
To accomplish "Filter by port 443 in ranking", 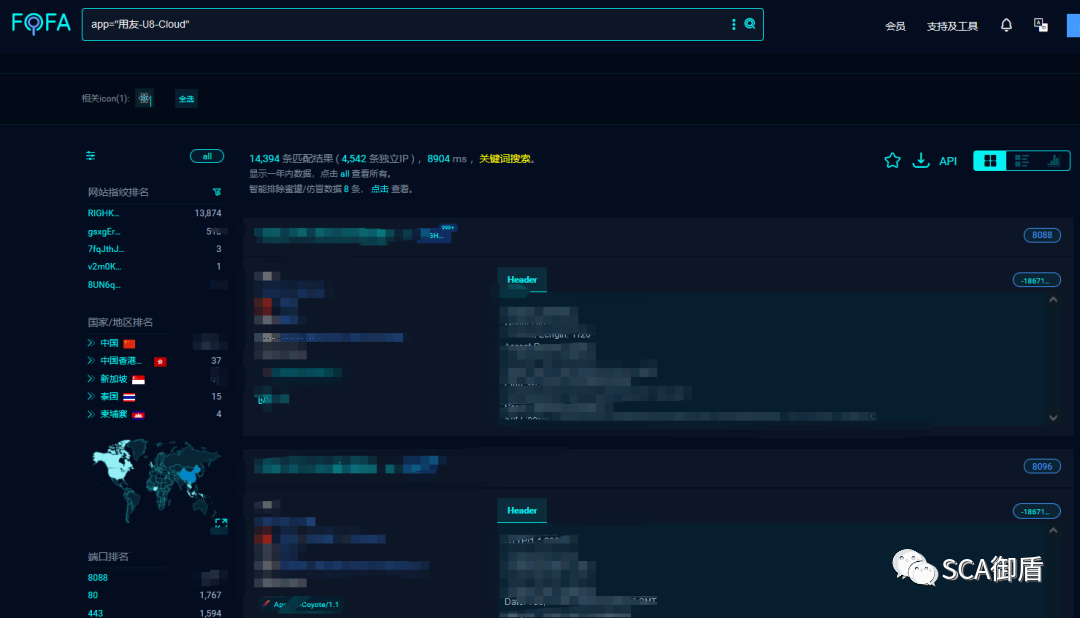I will point(95,613).
